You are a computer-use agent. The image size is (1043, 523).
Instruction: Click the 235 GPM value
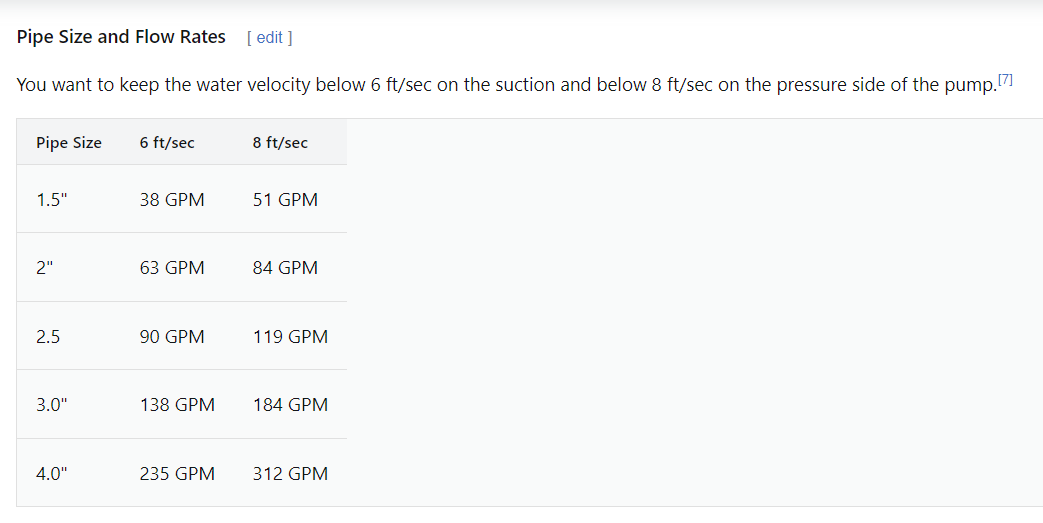pos(177,473)
